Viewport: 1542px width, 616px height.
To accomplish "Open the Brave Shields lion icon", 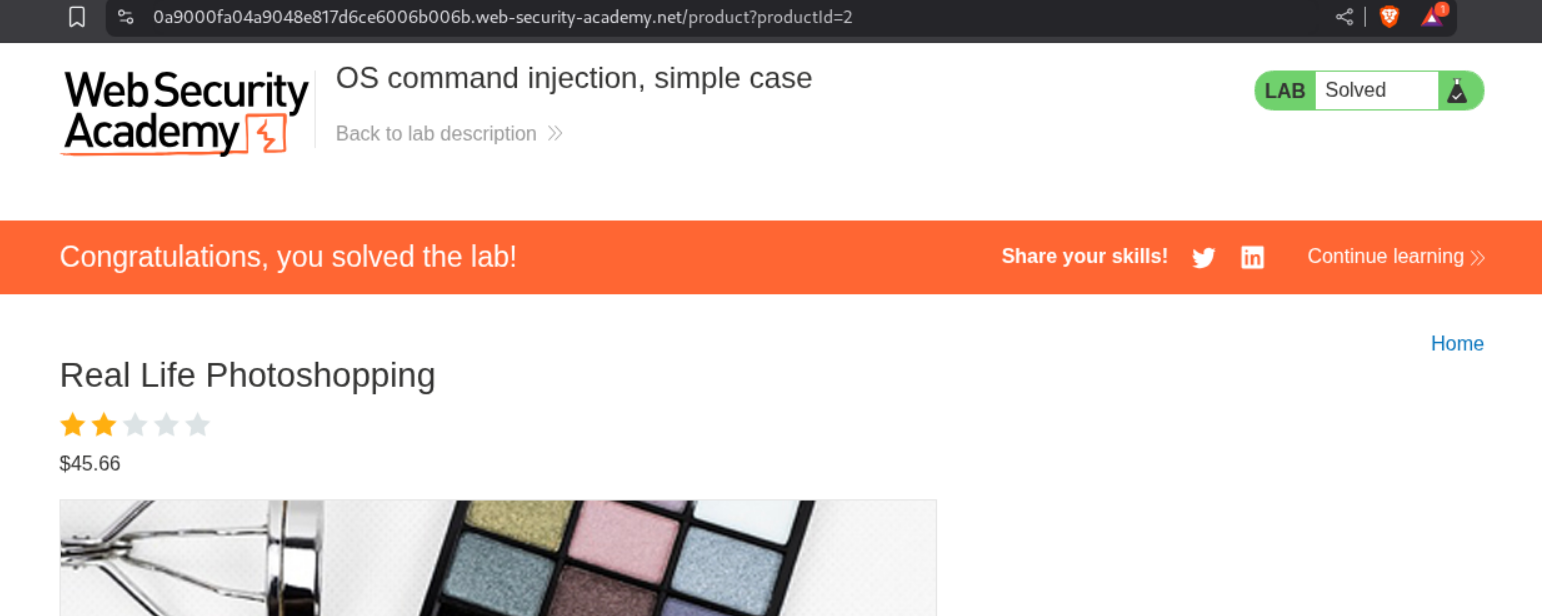I will click(1389, 17).
